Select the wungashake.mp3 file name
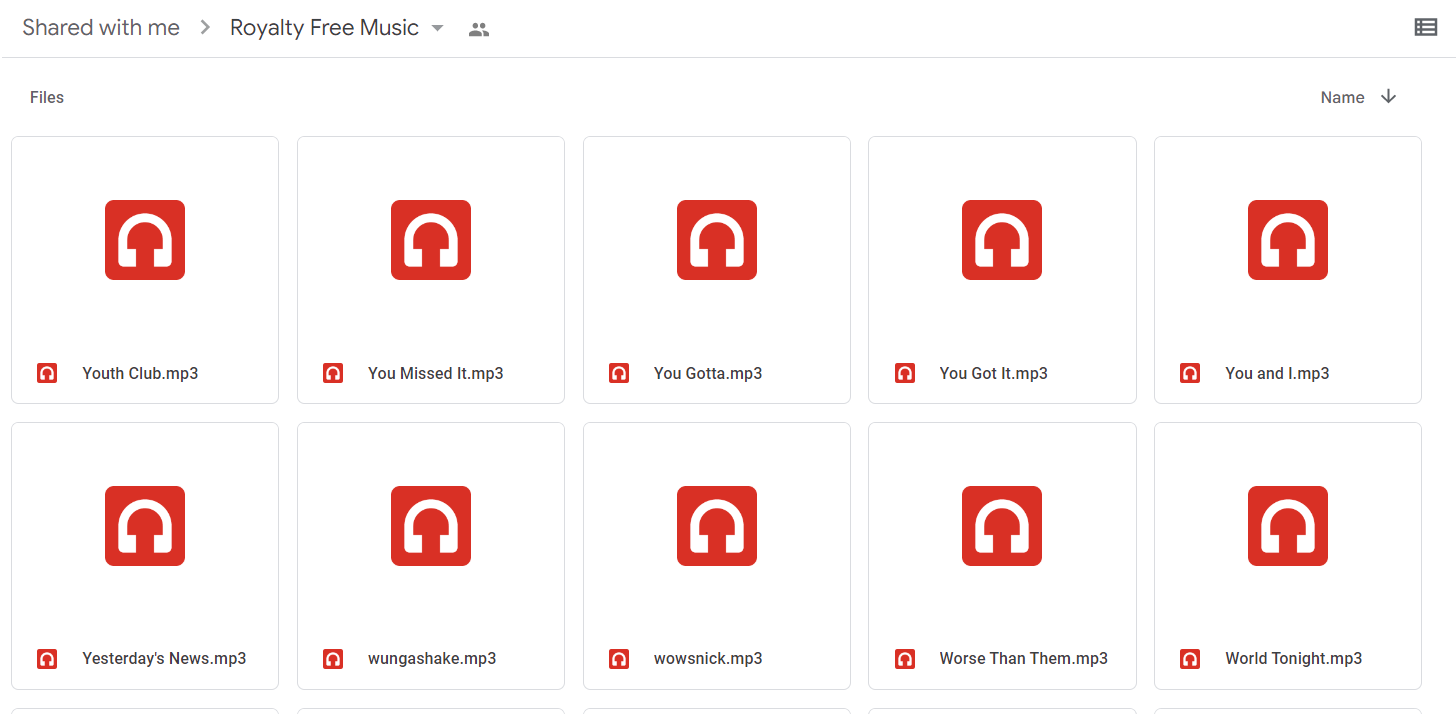Image resolution: width=1456 pixels, height=714 pixels. (x=432, y=659)
